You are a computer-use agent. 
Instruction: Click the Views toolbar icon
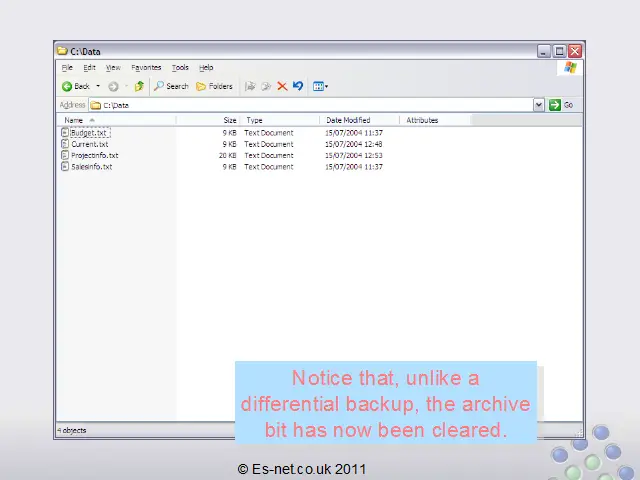tap(318, 87)
